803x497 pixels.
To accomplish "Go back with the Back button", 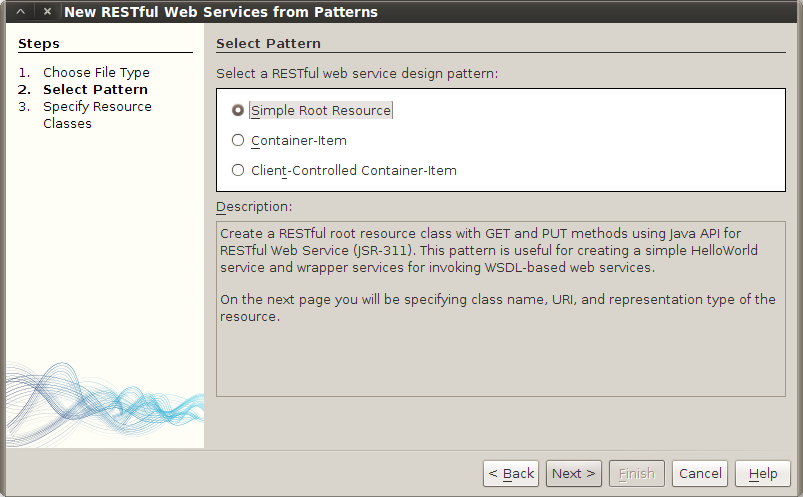I will [511, 474].
